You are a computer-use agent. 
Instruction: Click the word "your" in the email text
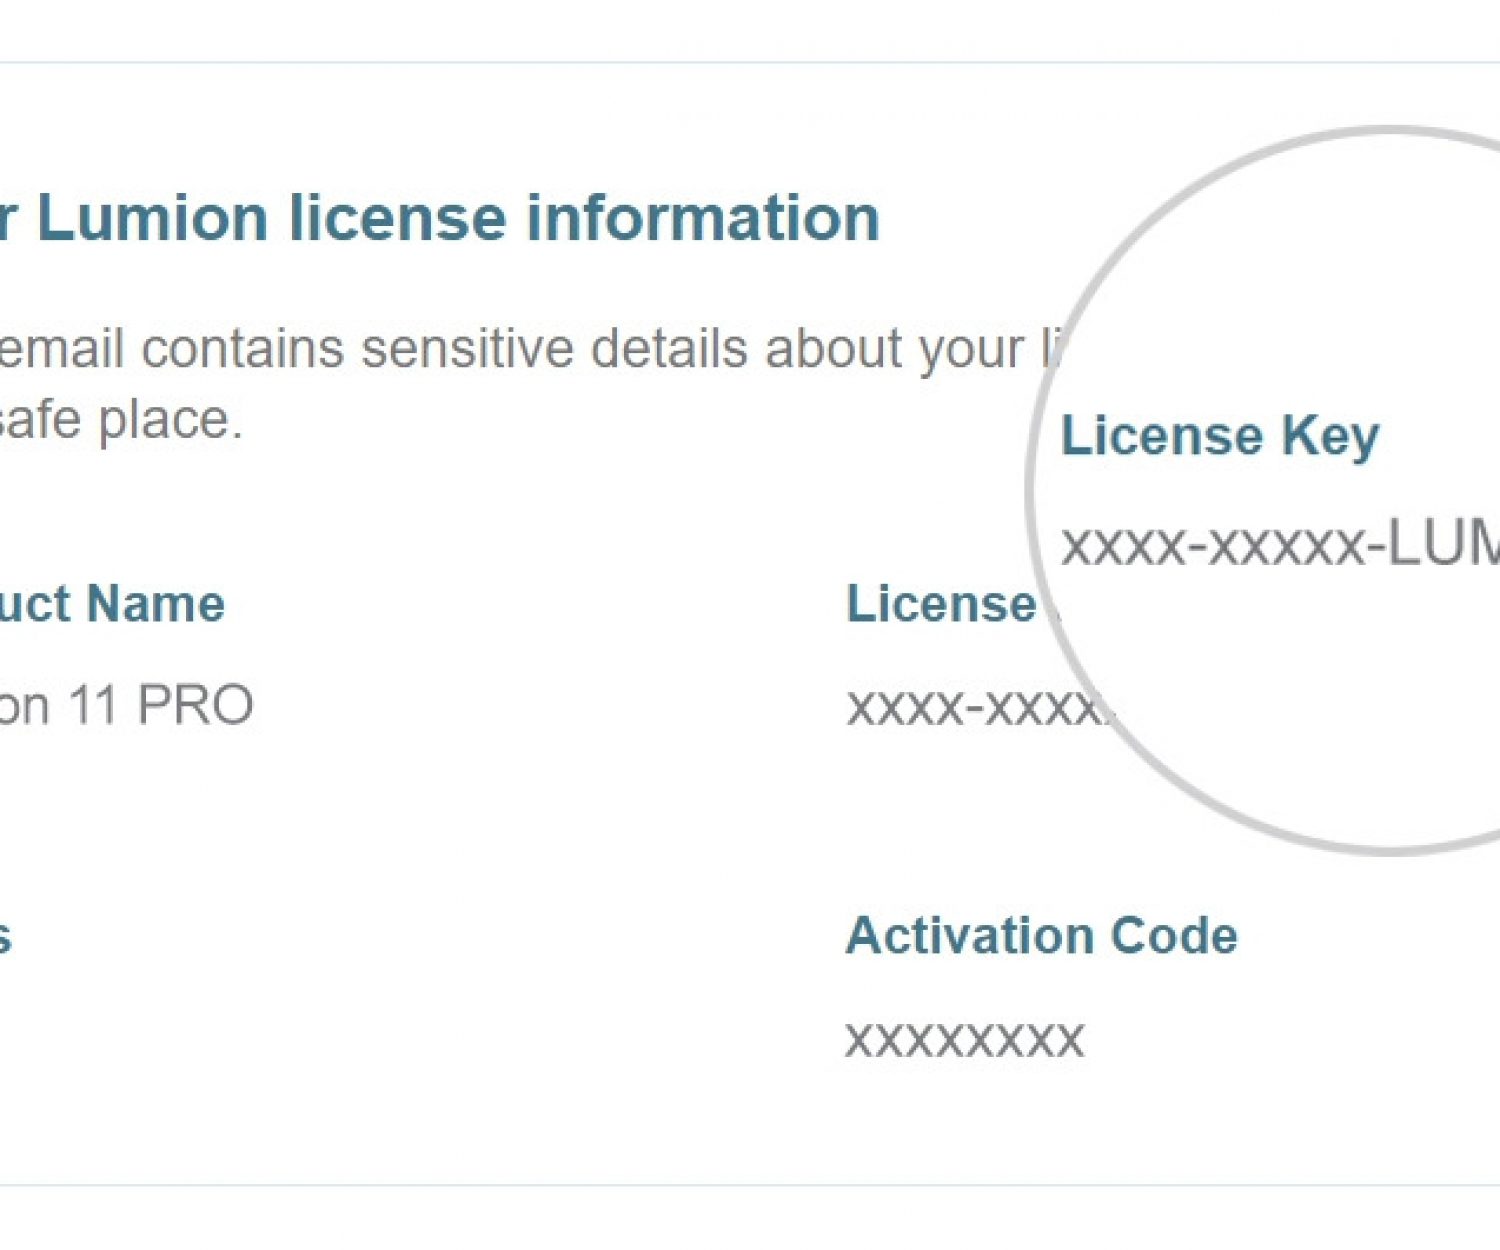(971, 349)
